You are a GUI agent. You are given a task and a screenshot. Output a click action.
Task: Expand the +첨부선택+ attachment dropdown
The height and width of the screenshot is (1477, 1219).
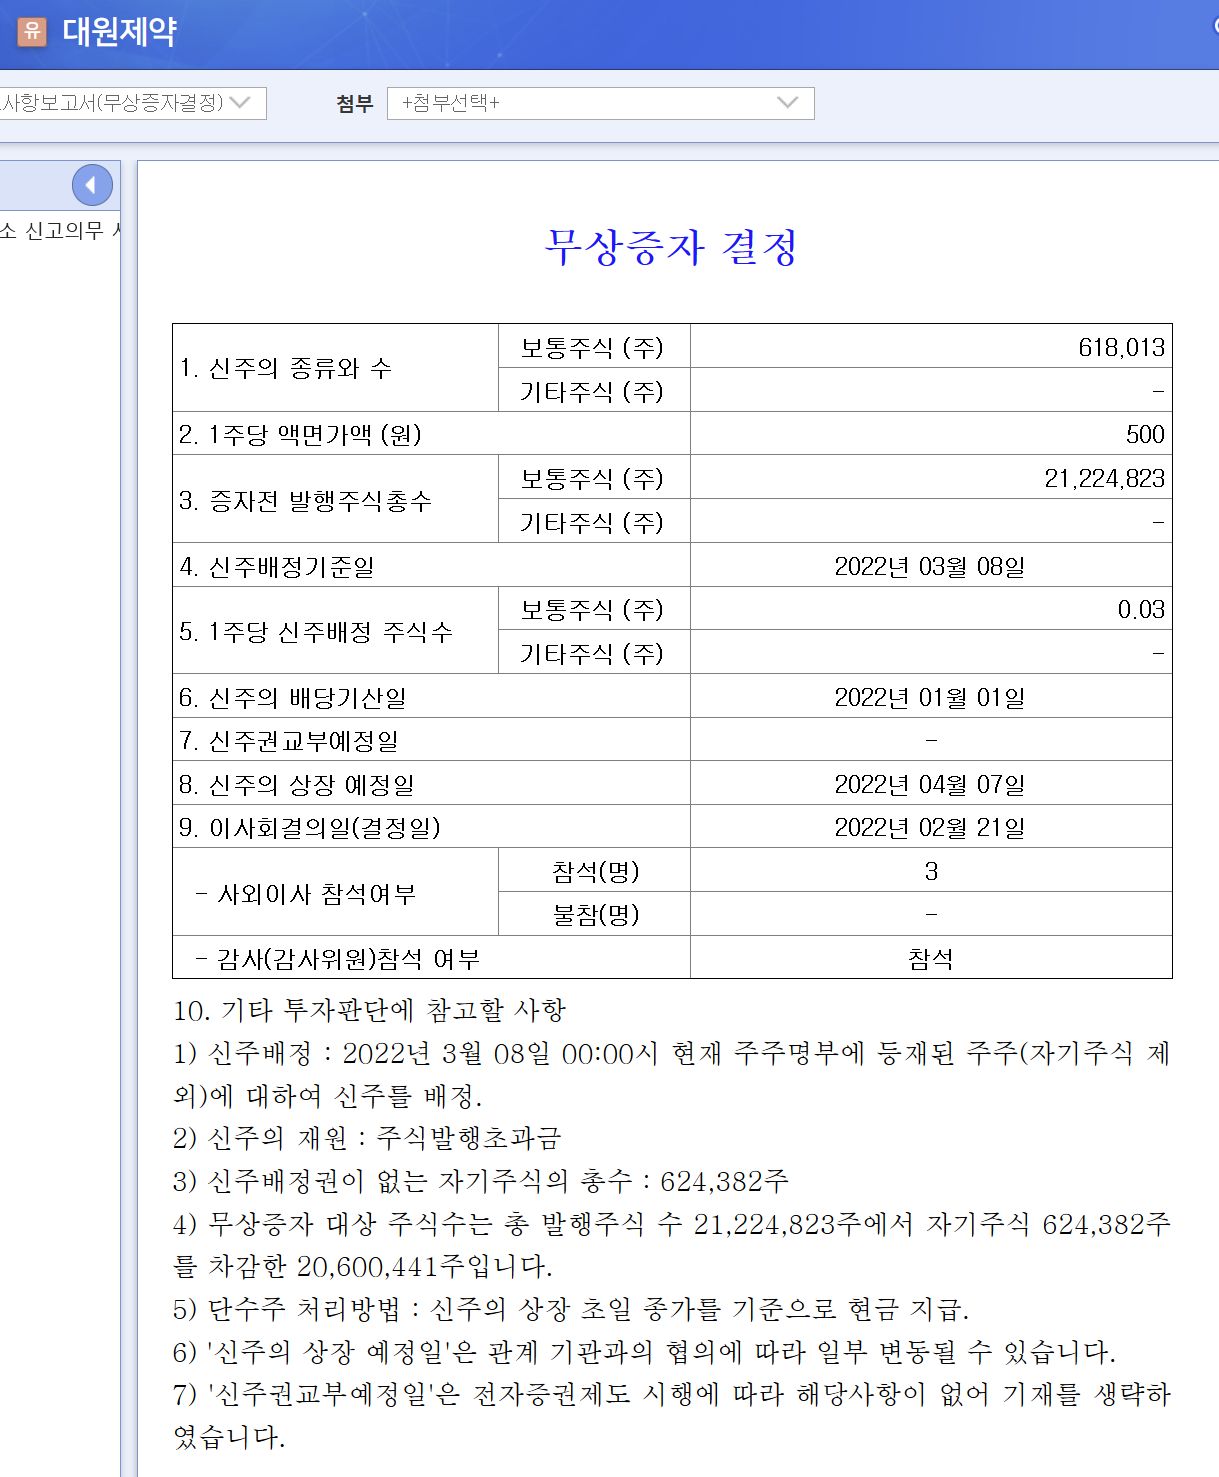[x=600, y=103]
